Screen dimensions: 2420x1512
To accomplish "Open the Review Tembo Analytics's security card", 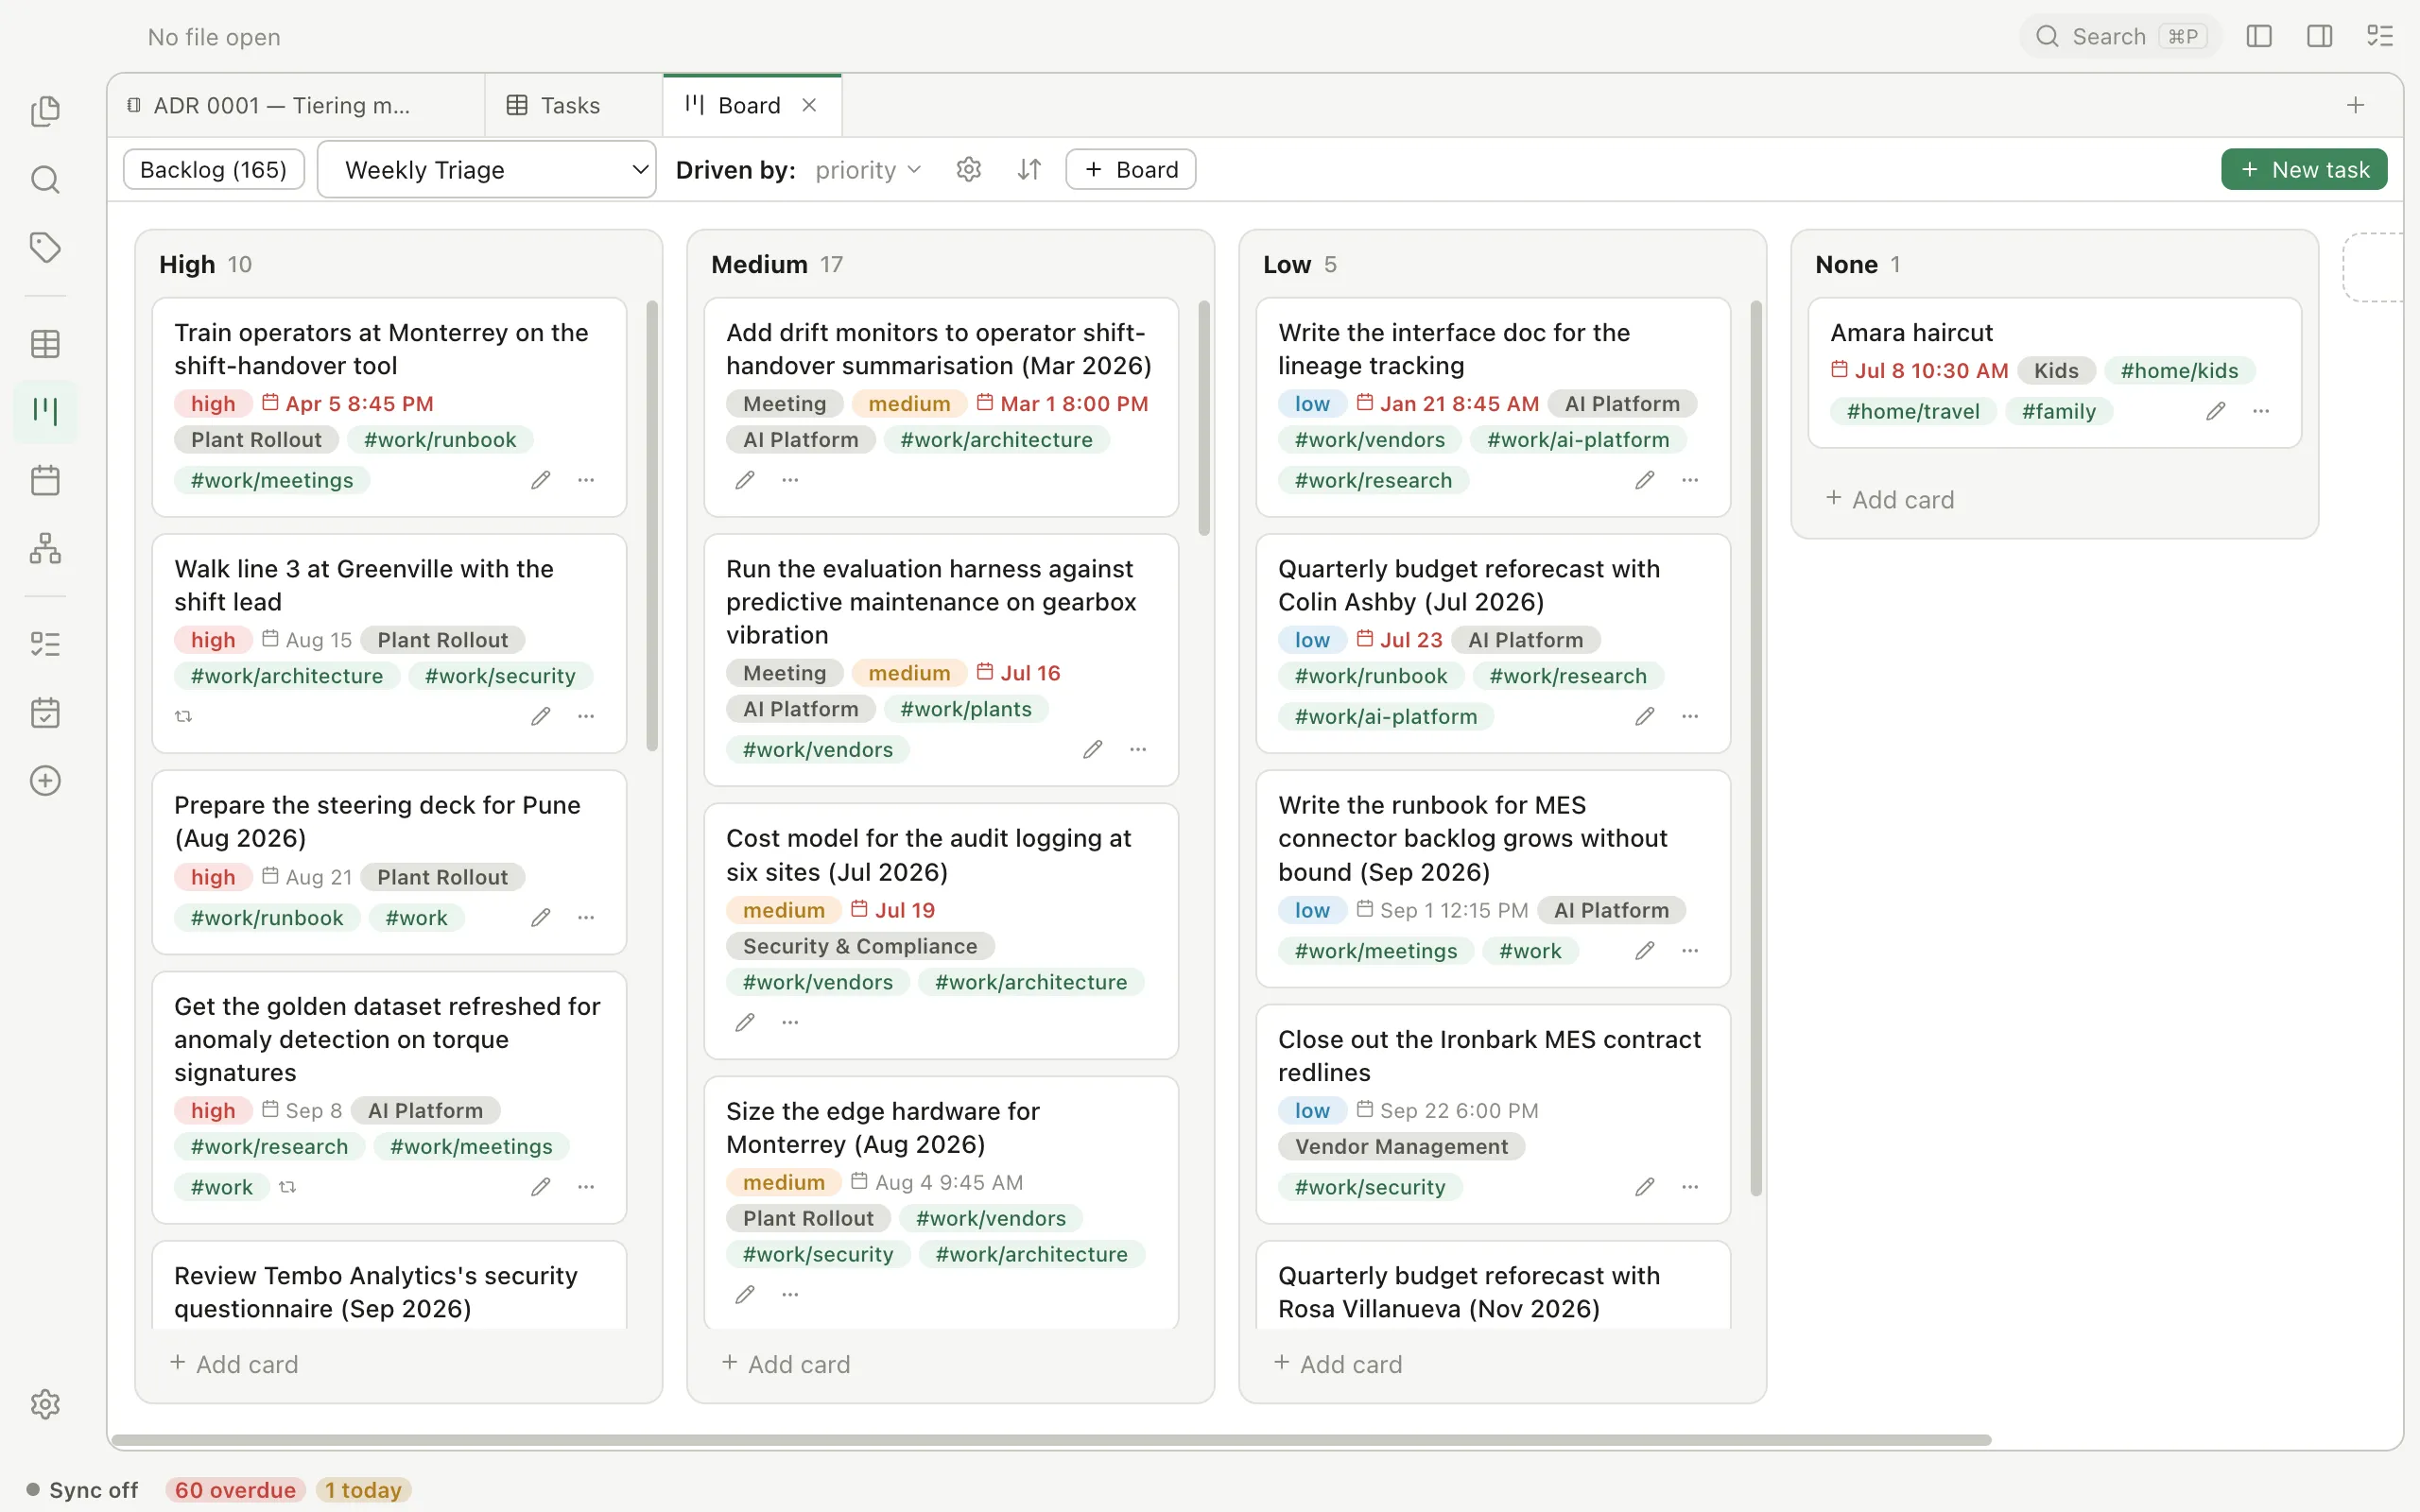I will tap(389, 1287).
